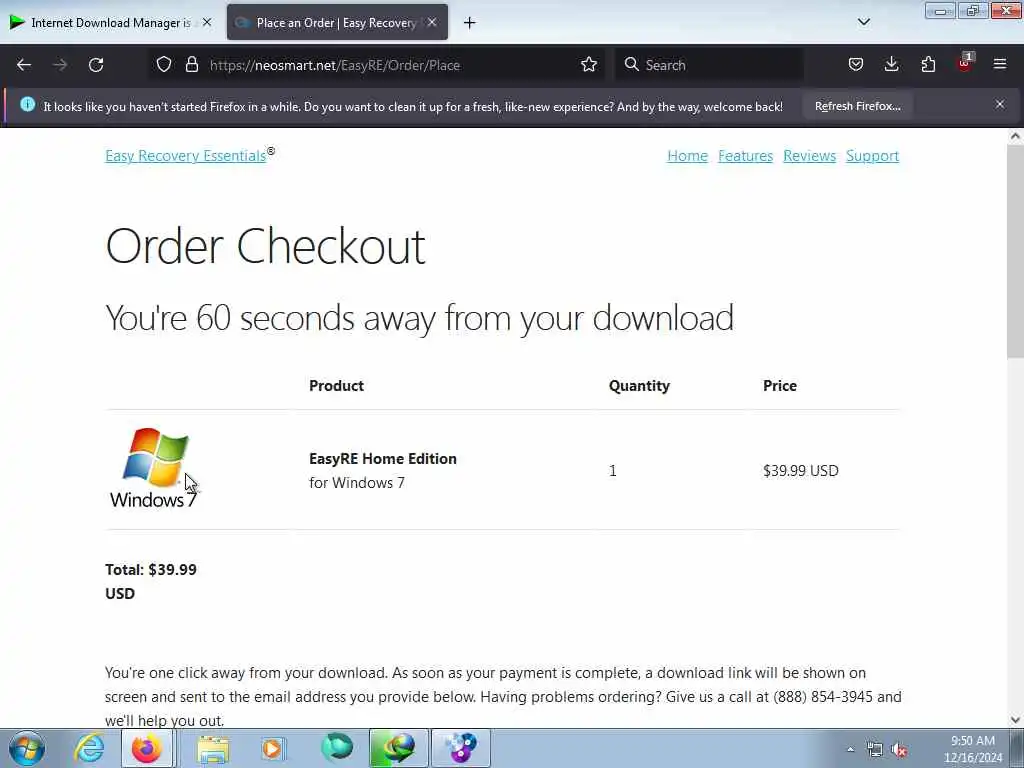Screen dimensions: 1024x768
Task: Close the Internet Download Manager tab
Action: pyautogui.click(x=207, y=22)
